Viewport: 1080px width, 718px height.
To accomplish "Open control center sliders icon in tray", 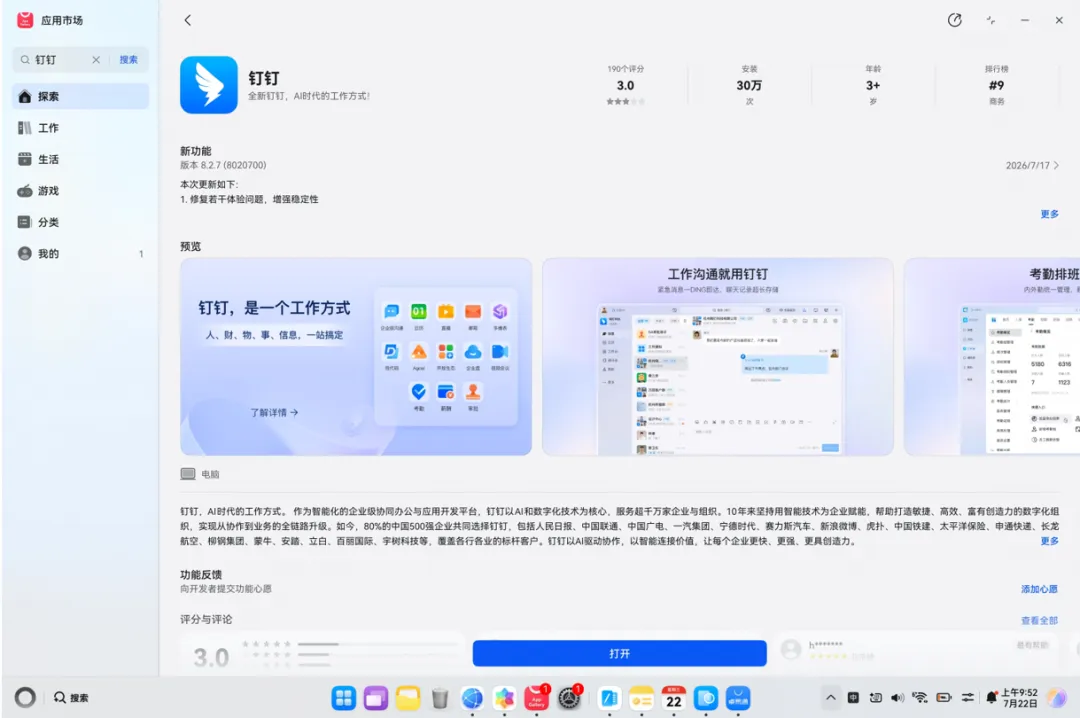I will coord(968,698).
